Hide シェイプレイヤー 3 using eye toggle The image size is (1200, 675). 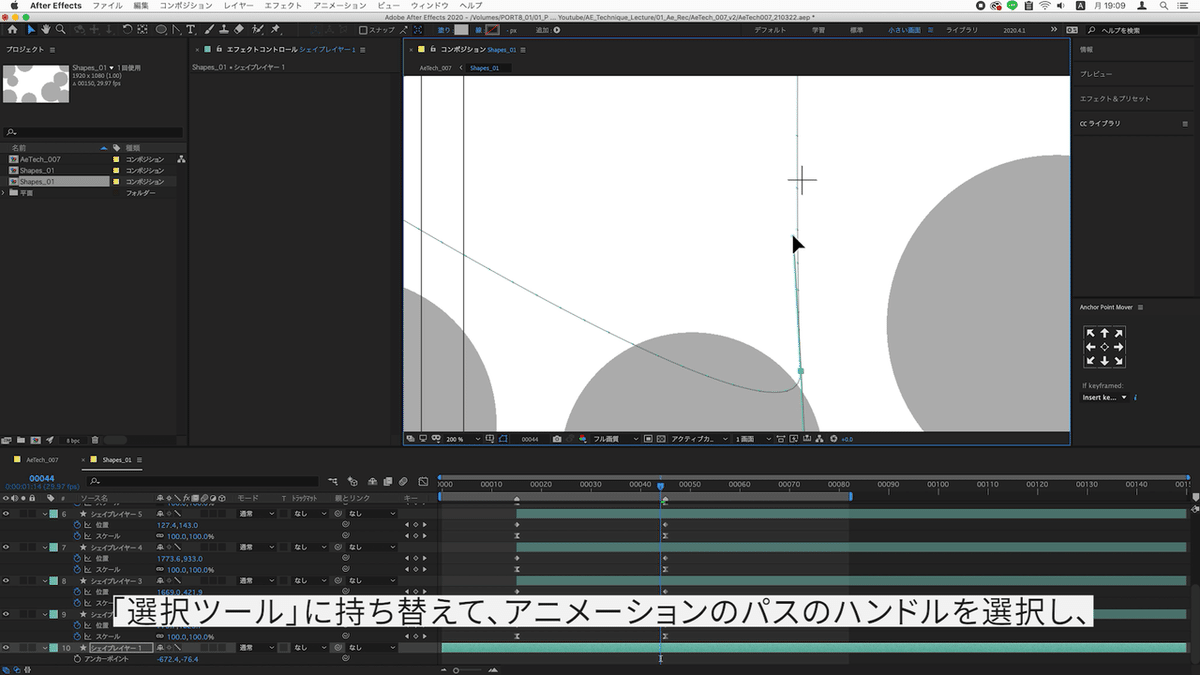6,581
